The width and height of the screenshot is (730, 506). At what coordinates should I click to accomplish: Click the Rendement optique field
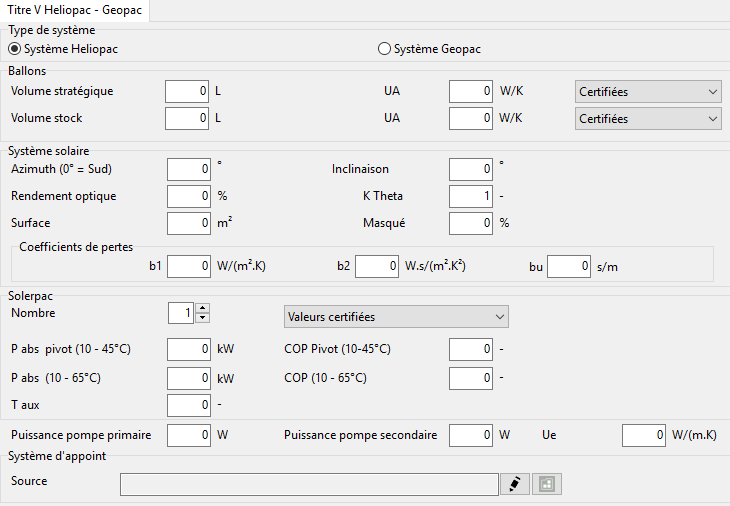[x=189, y=196]
